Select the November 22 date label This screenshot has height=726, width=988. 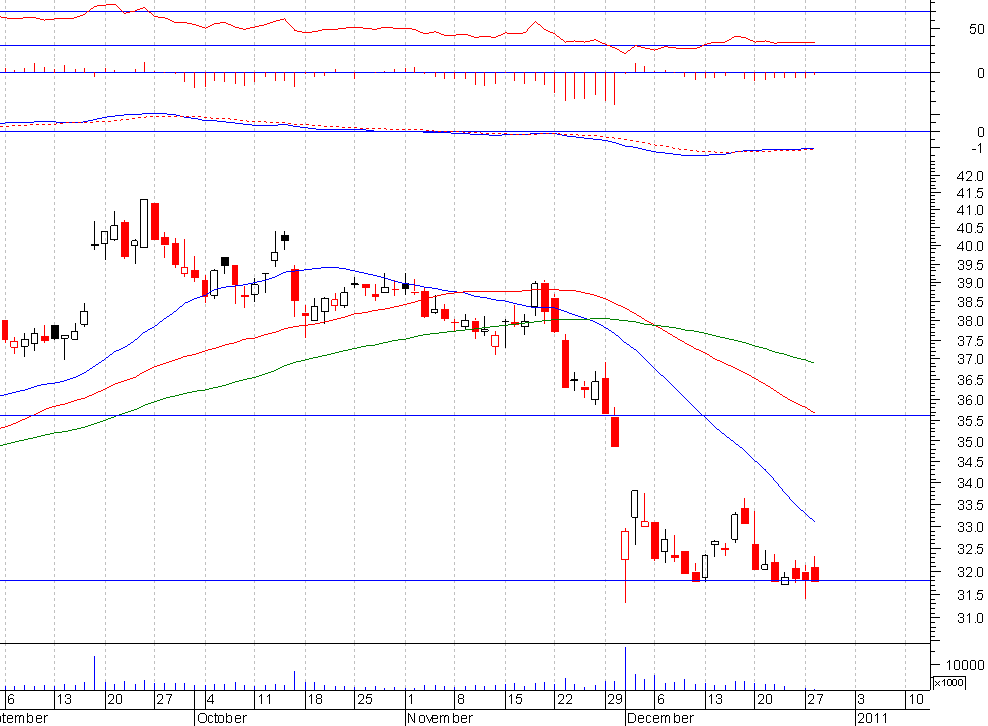point(565,699)
